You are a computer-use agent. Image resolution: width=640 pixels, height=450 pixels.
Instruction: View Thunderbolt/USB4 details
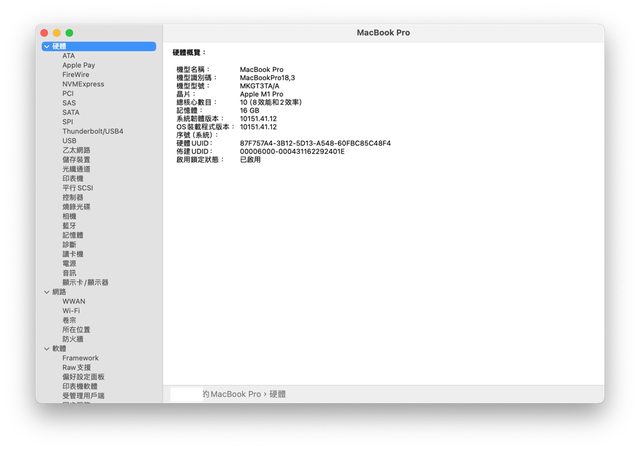93,131
